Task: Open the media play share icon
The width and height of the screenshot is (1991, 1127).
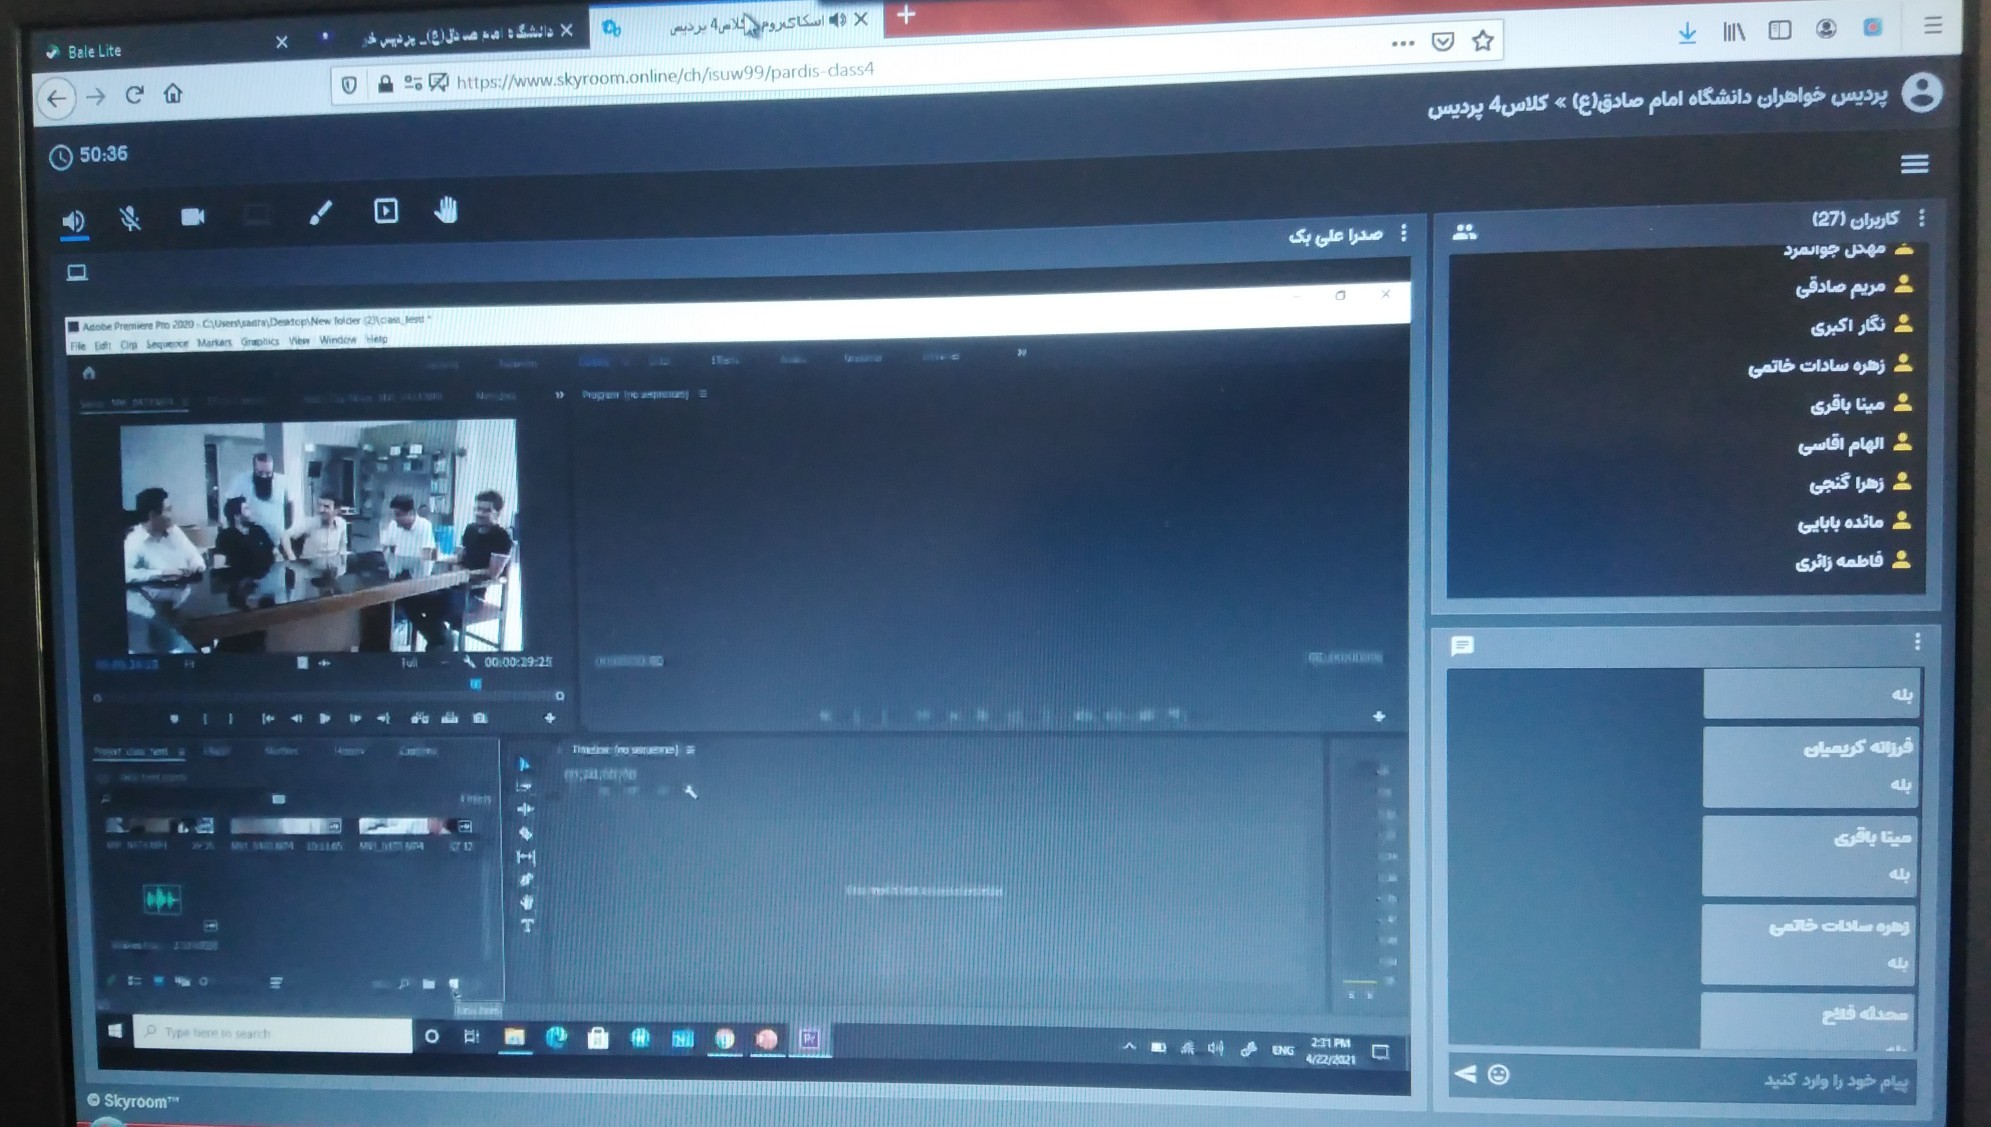Action: point(385,211)
